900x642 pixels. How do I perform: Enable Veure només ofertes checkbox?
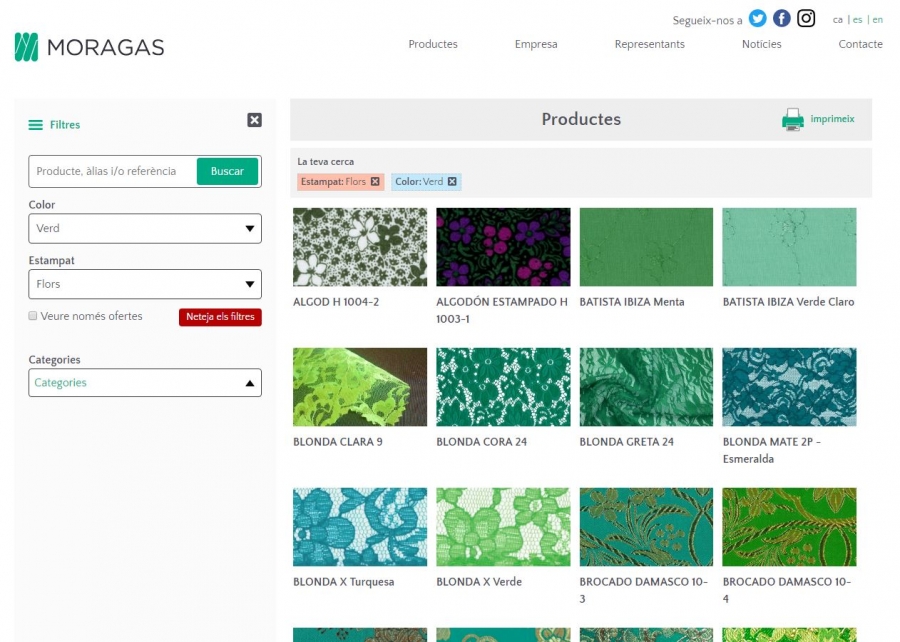[x=33, y=316]
